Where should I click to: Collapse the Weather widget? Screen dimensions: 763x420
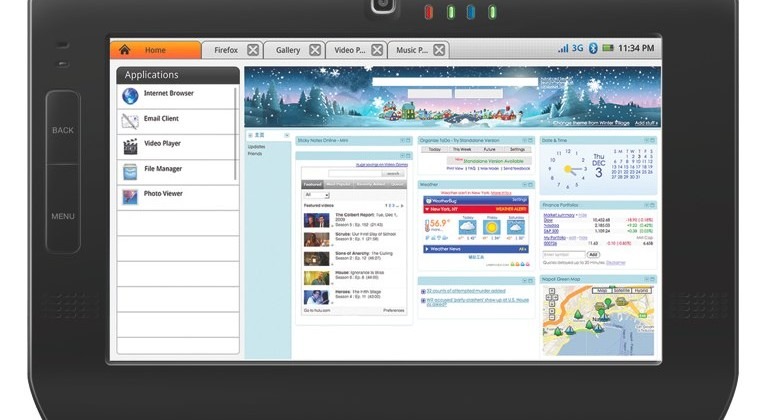523,185
